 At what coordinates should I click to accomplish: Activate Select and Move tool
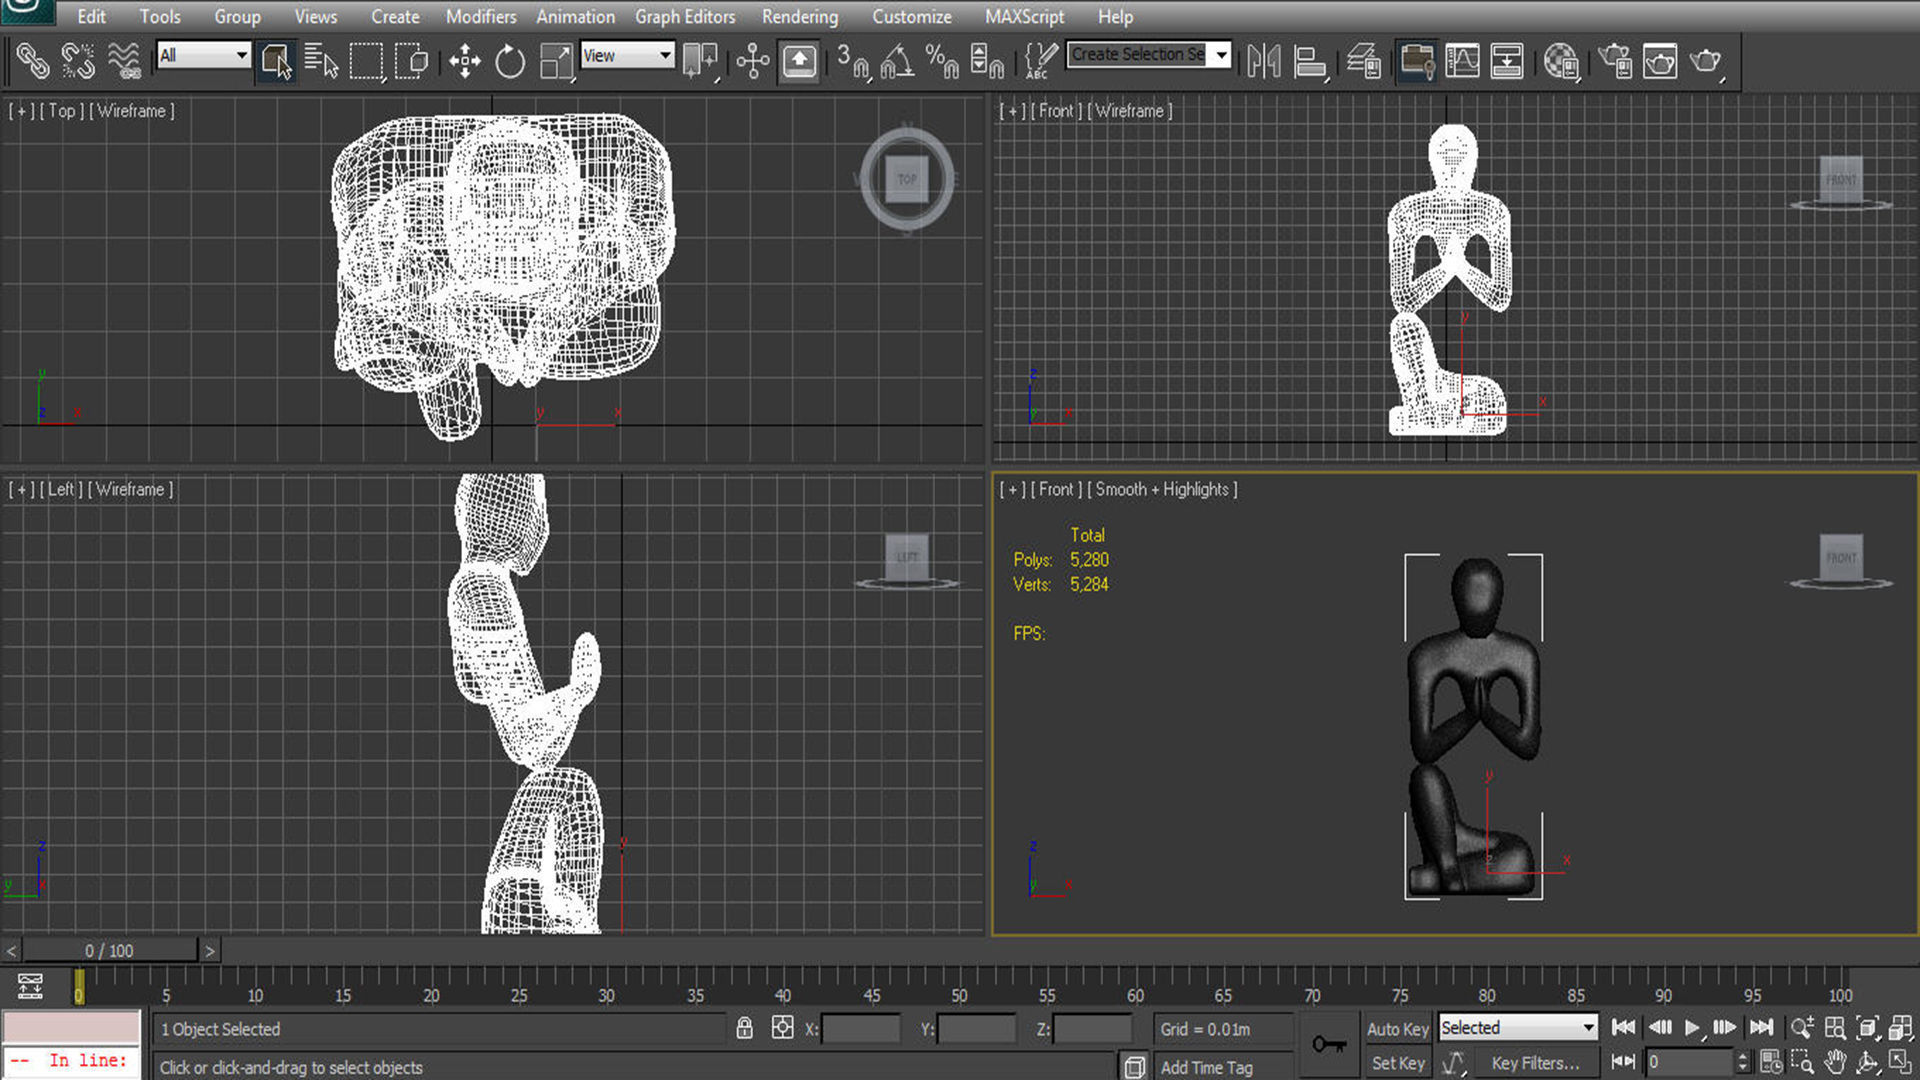(464, 61)
